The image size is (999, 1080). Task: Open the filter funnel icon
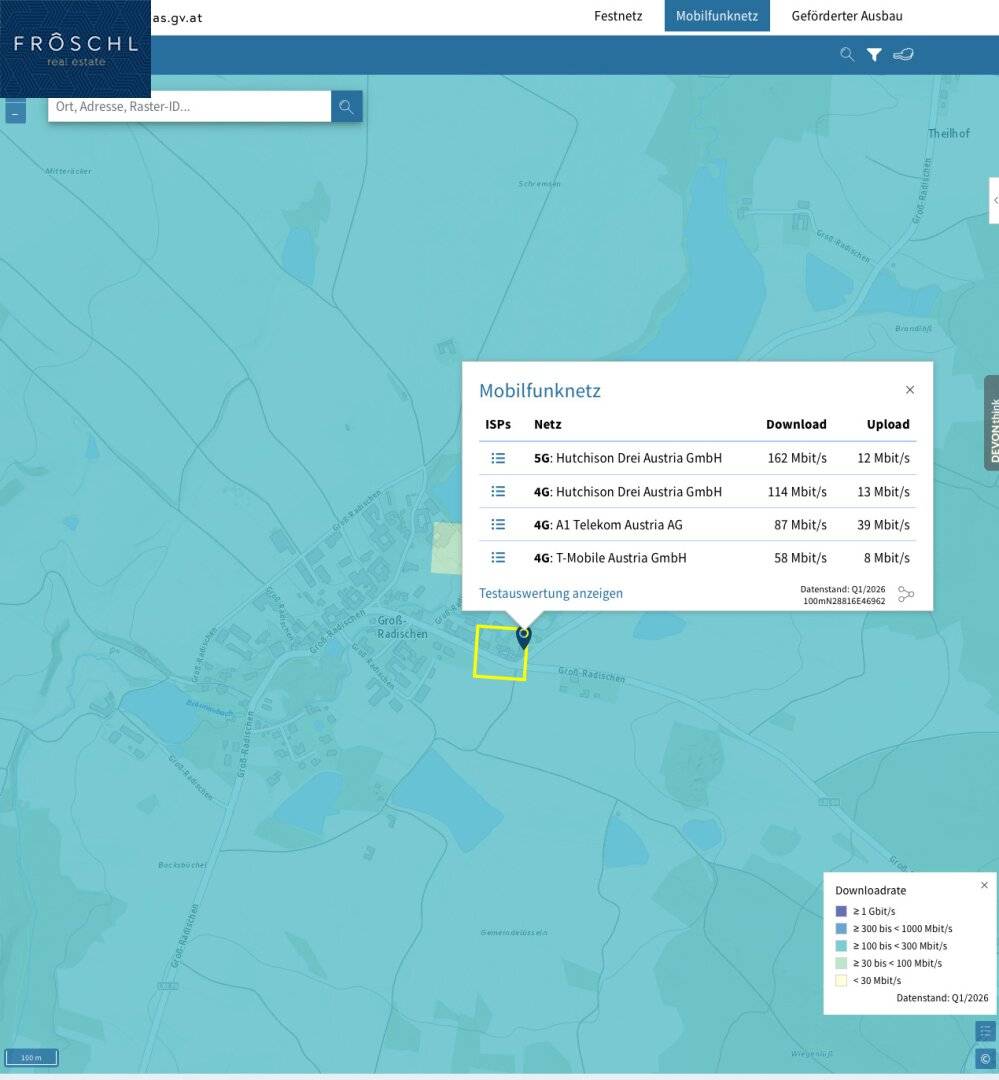pyautogui.click(x=874, y=54)
